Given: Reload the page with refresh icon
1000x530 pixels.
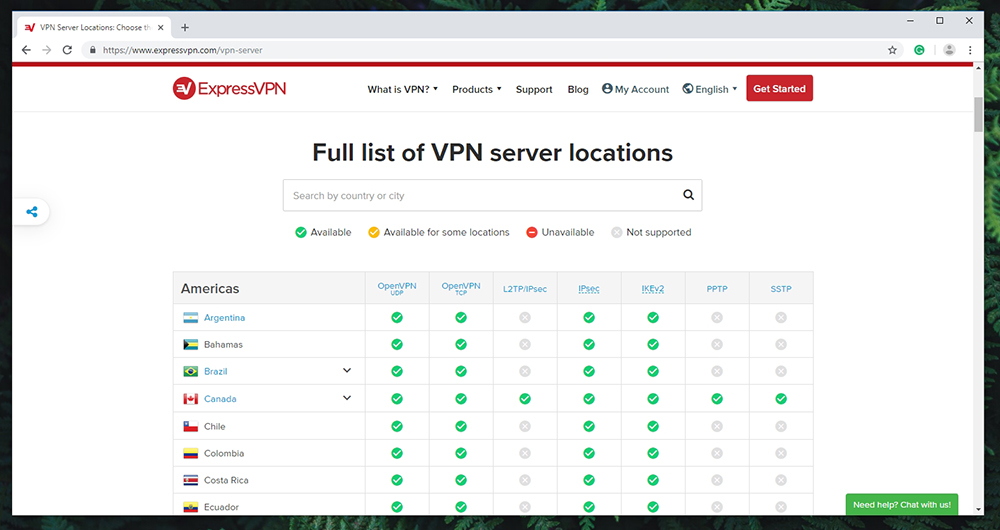Looking at the screenshot, I should [67, 50].
